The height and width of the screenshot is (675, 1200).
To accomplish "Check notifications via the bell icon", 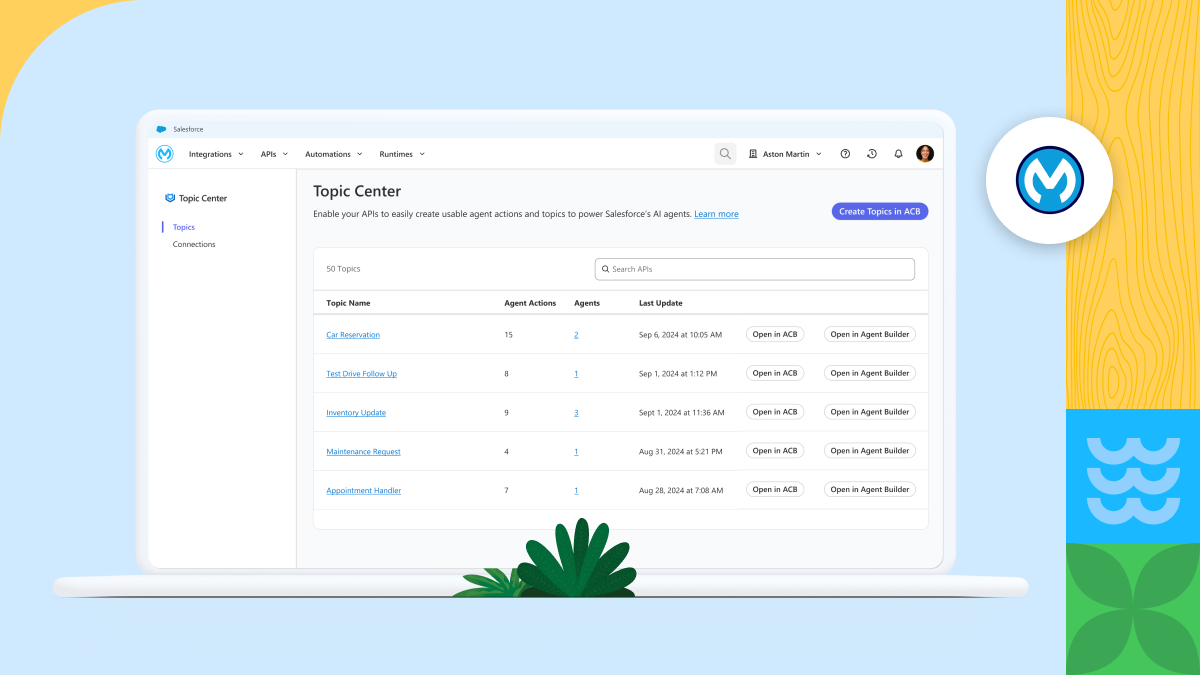I will point(898,153).
